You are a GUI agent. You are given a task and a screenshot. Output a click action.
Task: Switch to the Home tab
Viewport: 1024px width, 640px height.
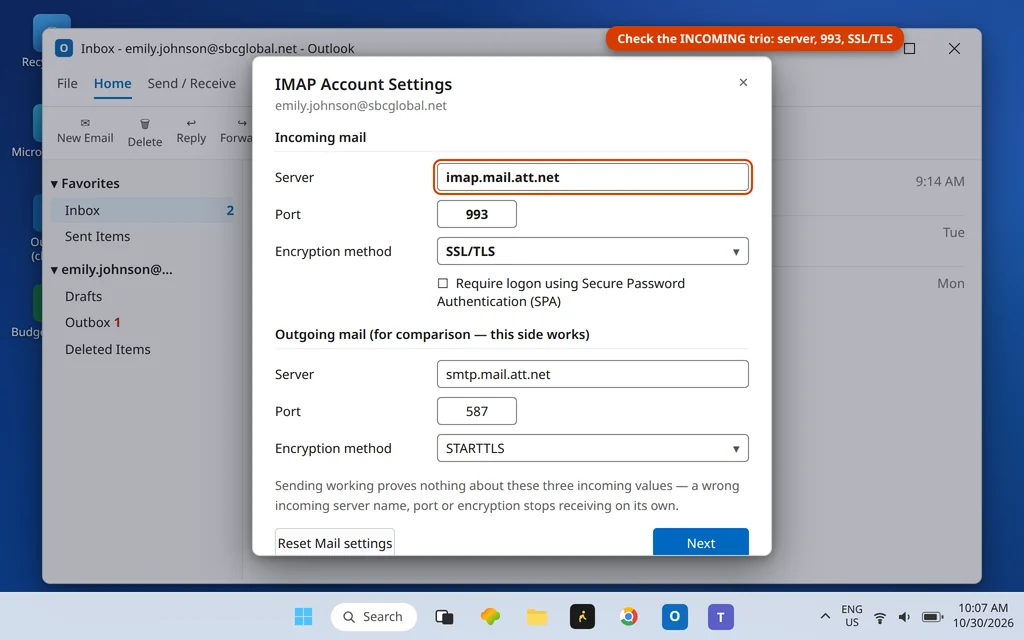point(112,84)
